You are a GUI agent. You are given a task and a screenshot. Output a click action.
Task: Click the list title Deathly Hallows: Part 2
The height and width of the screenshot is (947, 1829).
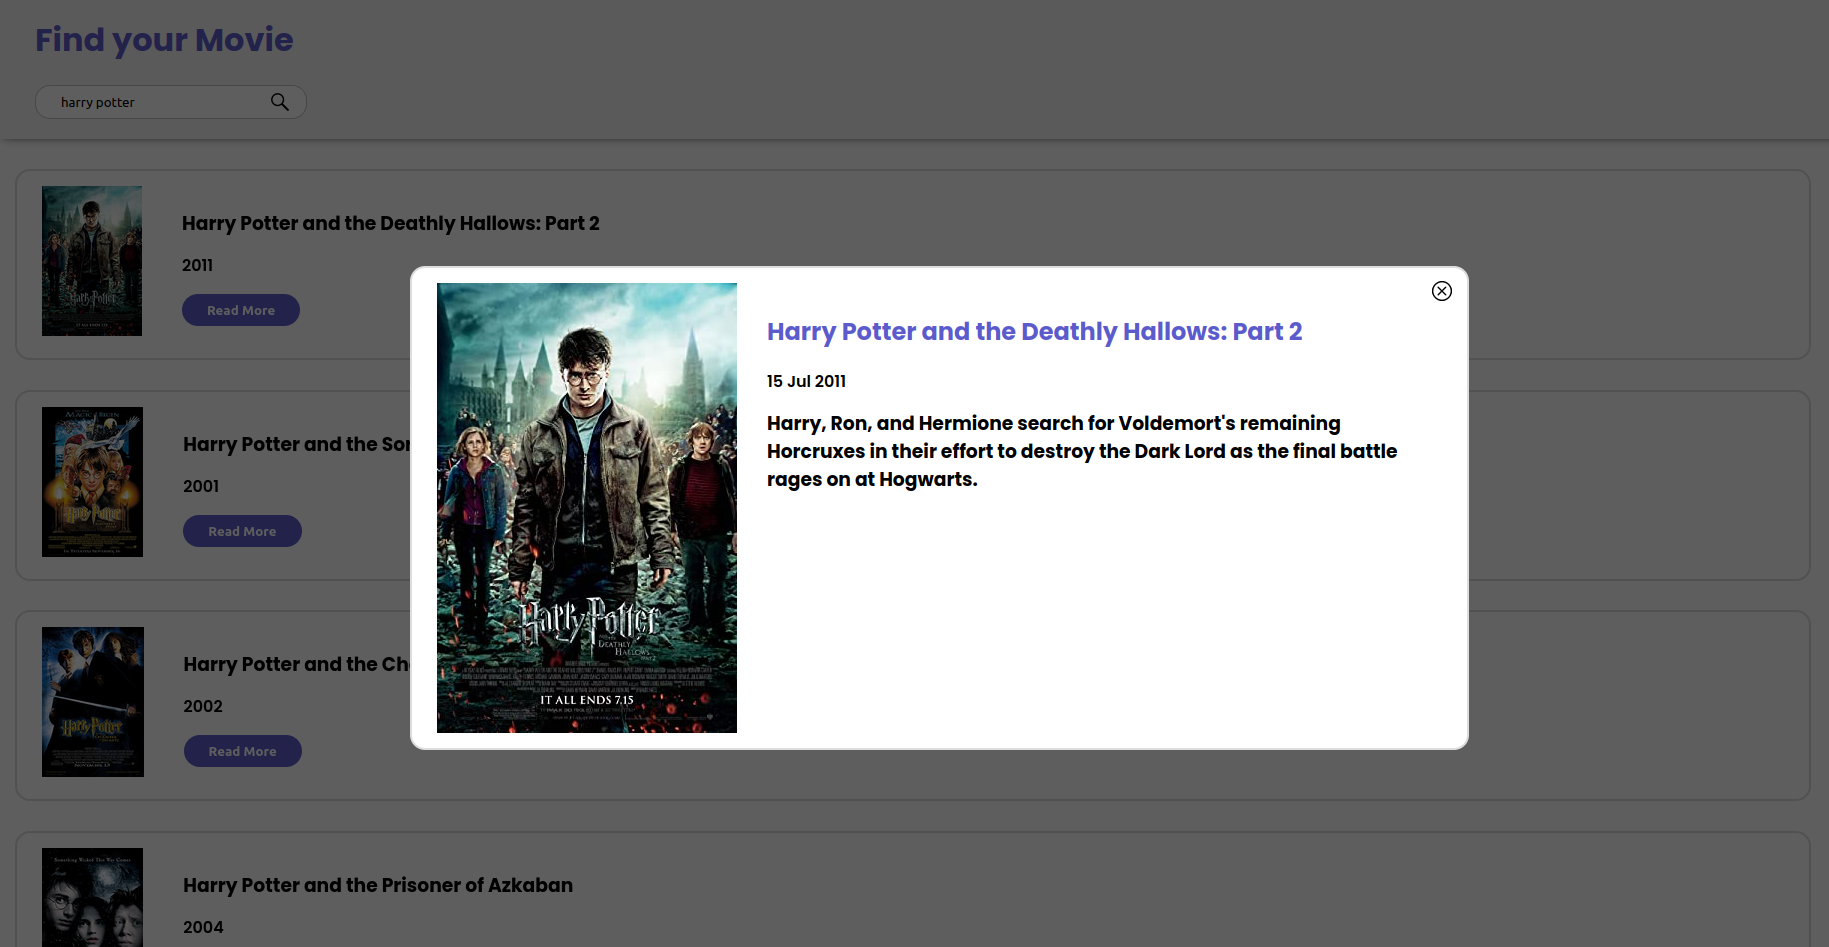(391, 223)
